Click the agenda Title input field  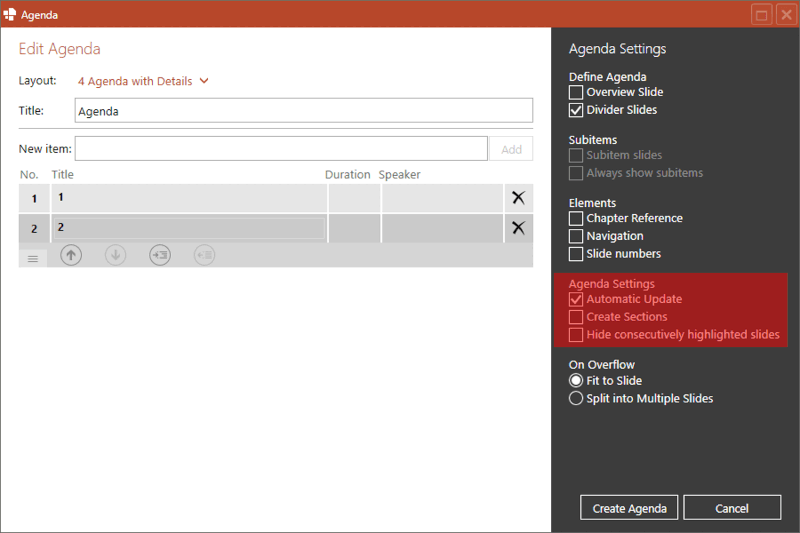point(303,111)
